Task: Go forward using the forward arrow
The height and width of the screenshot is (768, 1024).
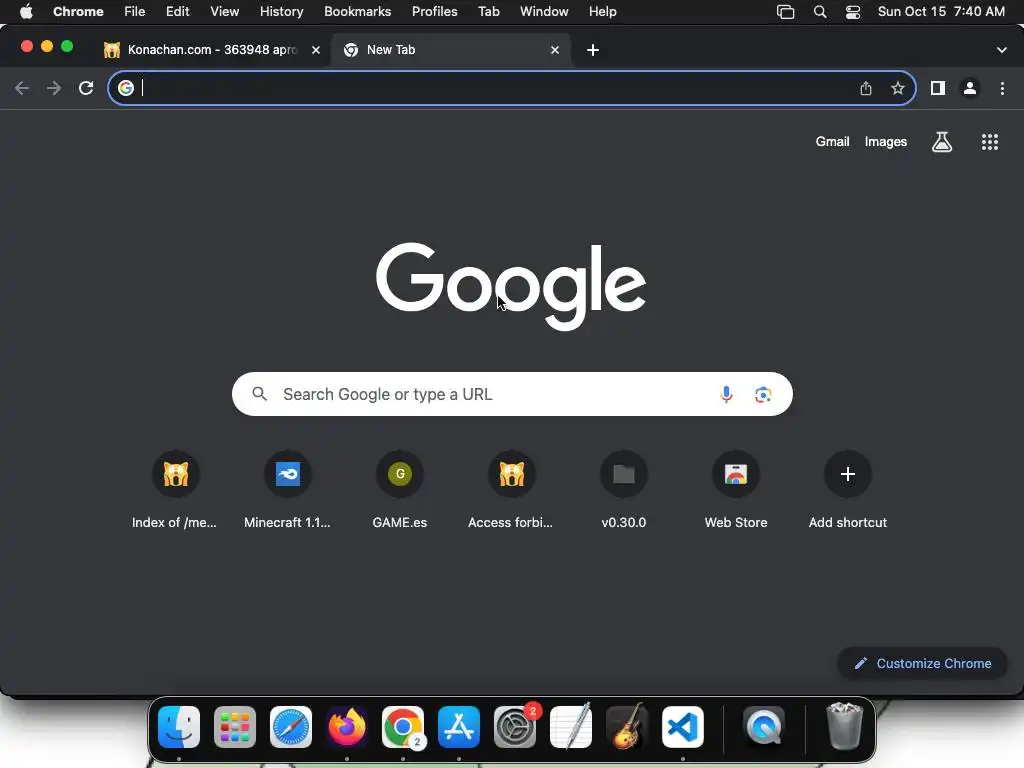Action: [x=54, y=88]
